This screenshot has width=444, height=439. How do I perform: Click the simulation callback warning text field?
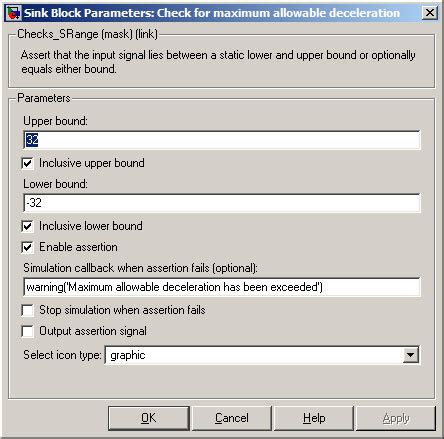(222, 287)
